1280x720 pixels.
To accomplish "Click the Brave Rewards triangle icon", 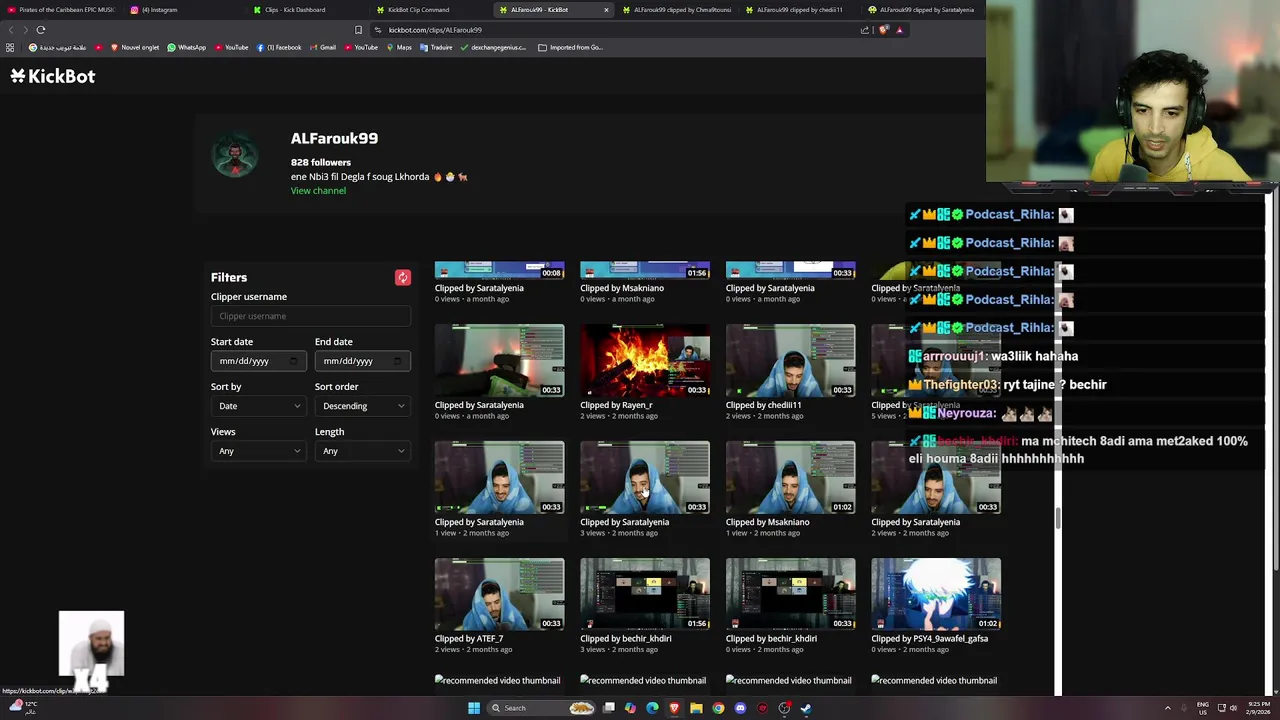I will (899, 30).
